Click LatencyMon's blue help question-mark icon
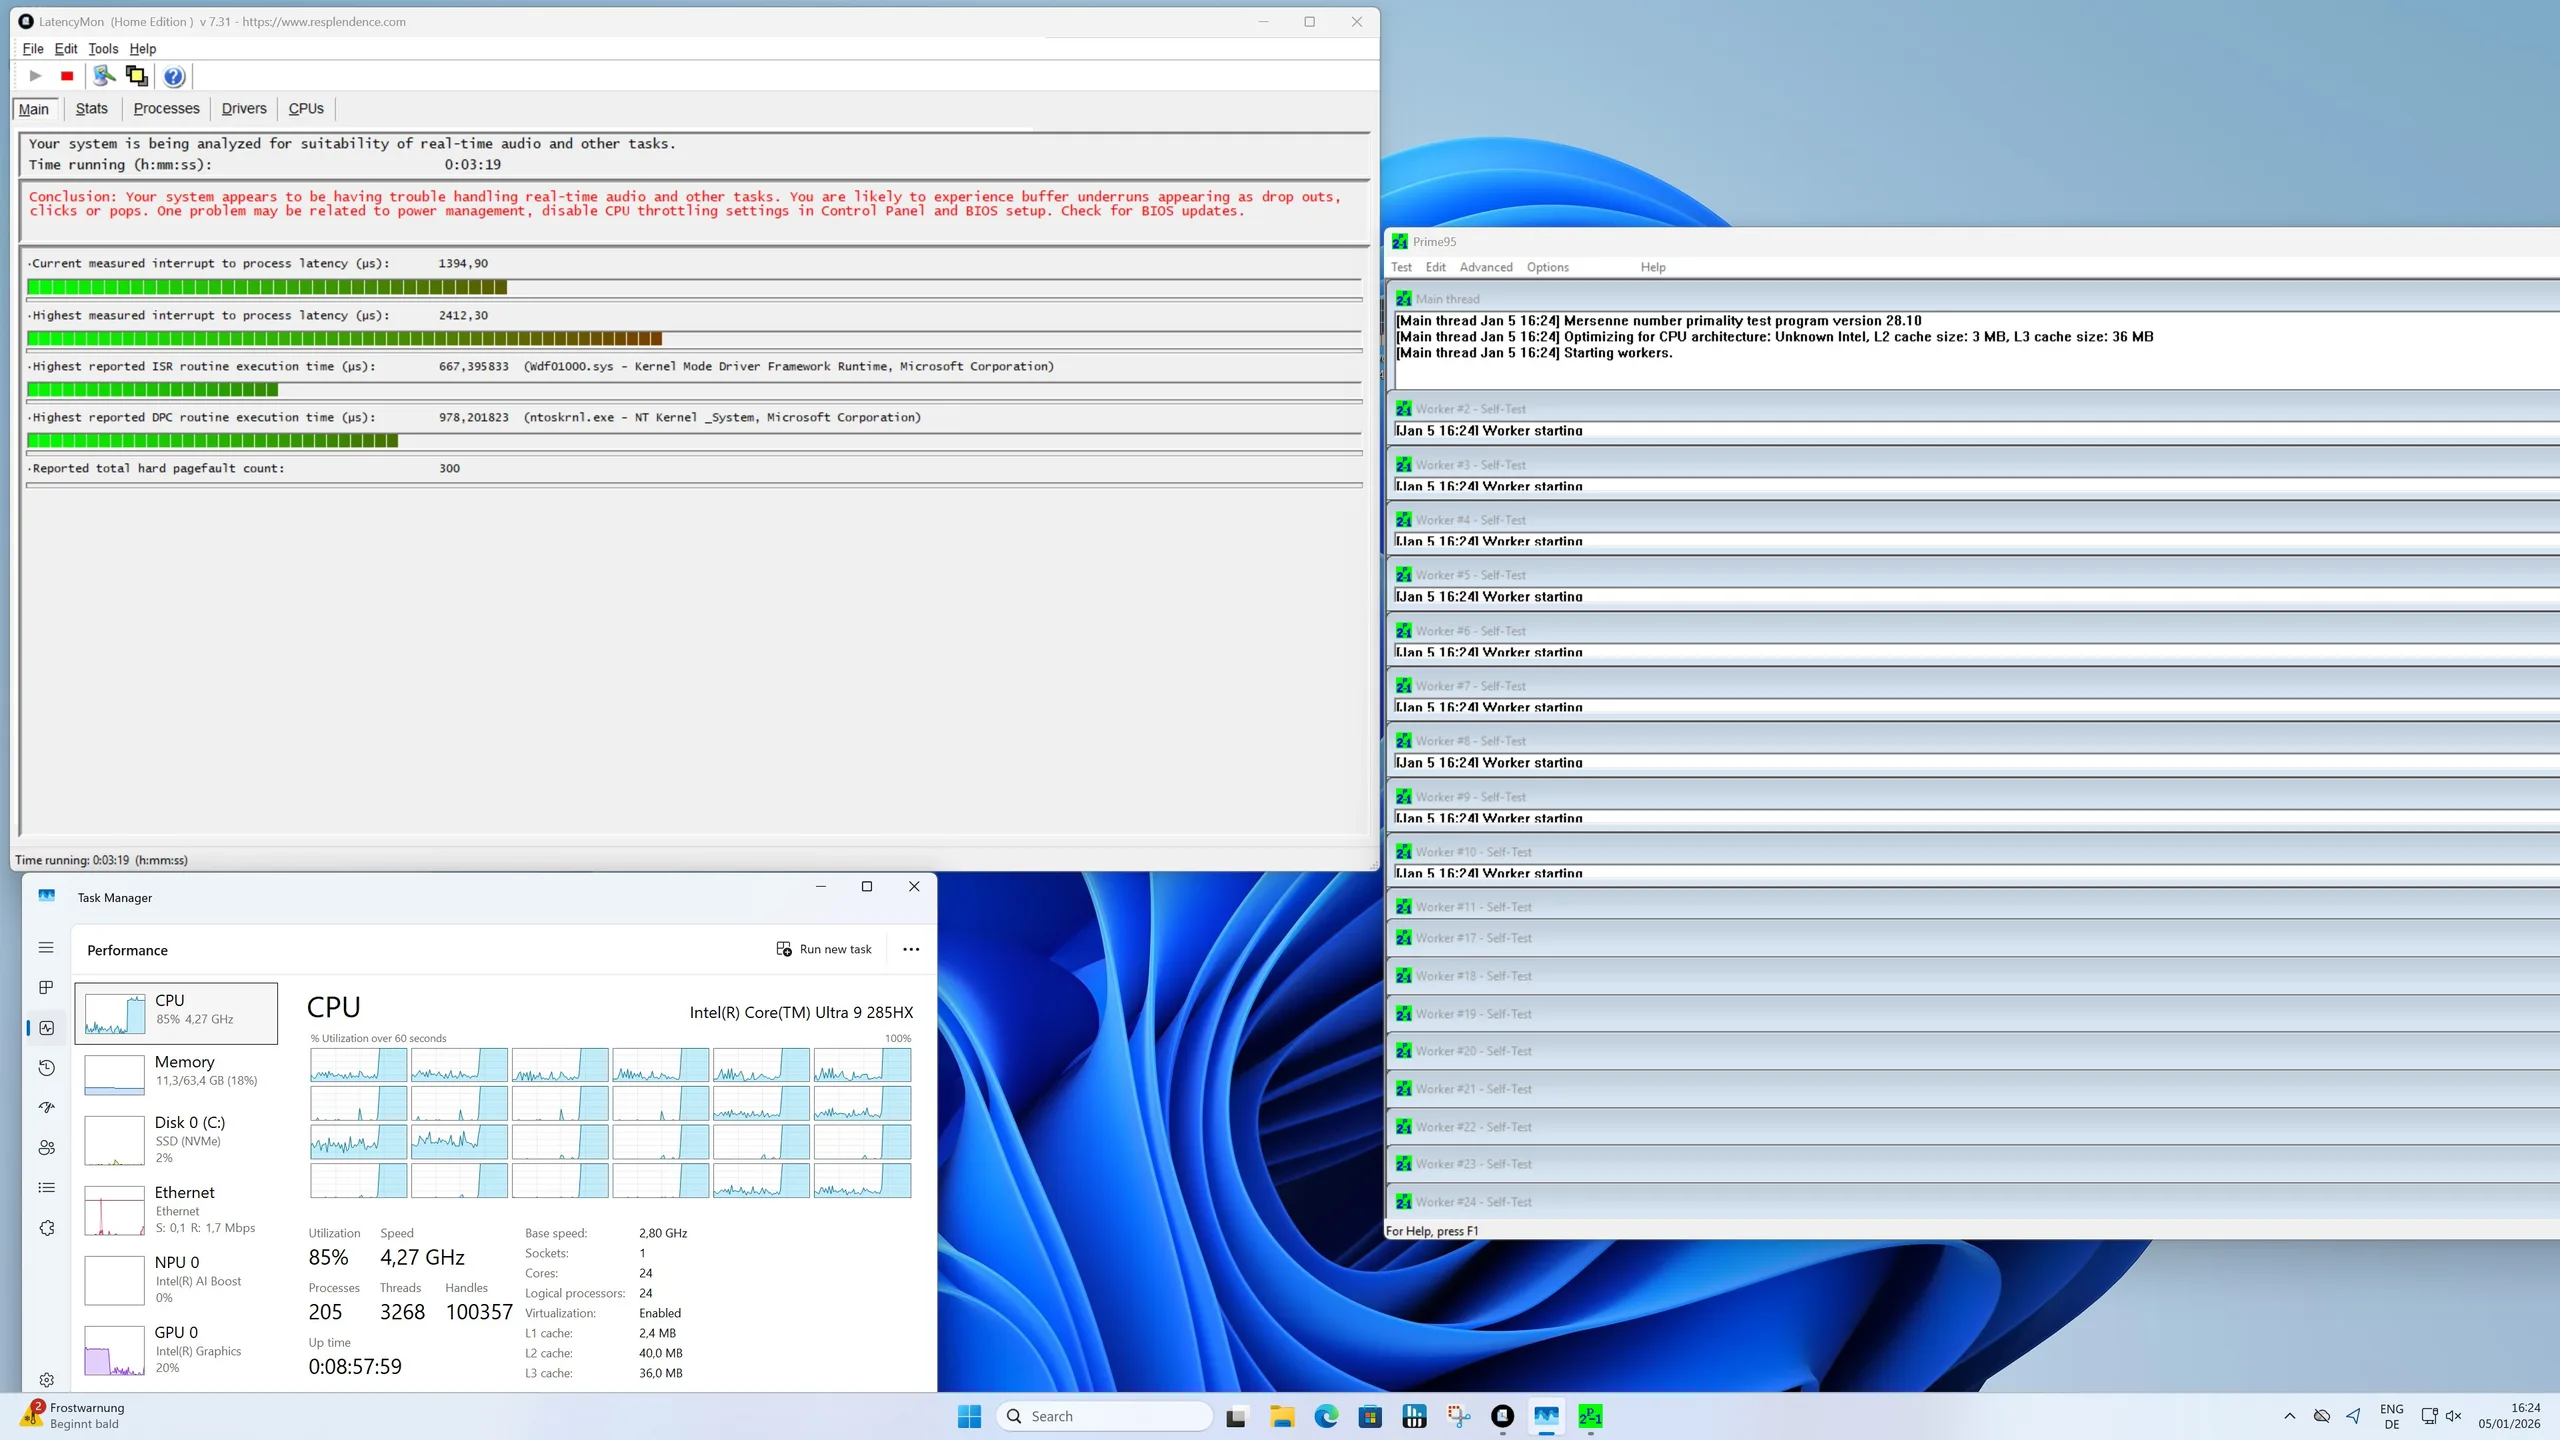 (x=174, y=76)
